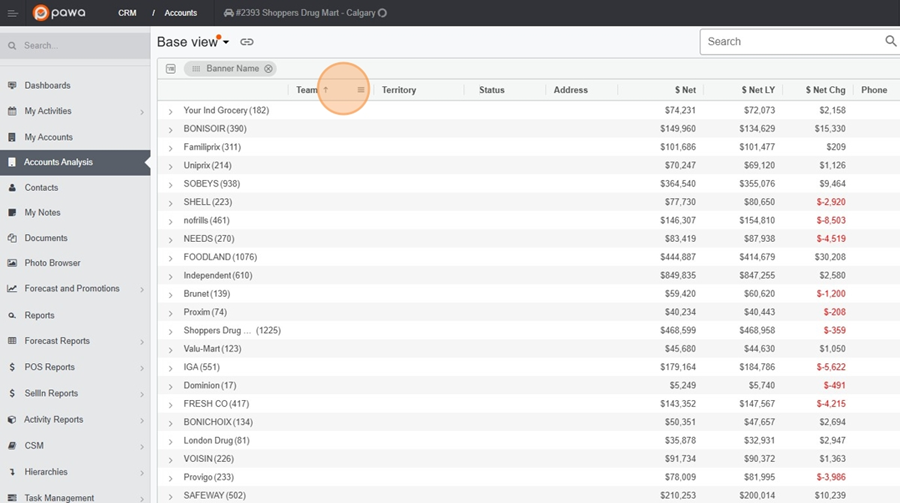Click the Accounts breadcrumb link
900x503 pixels.
point(181,13)
